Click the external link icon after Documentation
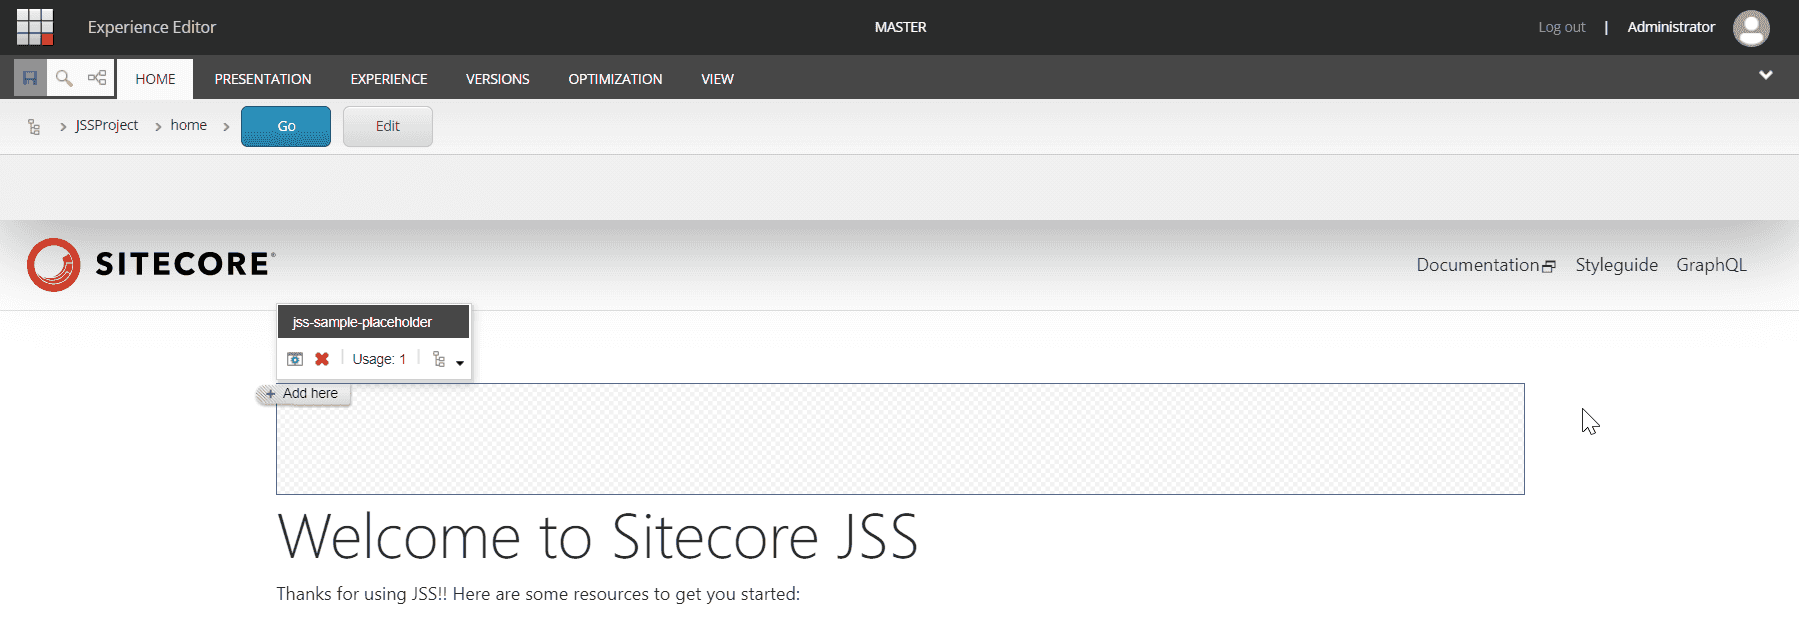Viewport: 1799px width, 623px height. click(x=1549, y=266)
